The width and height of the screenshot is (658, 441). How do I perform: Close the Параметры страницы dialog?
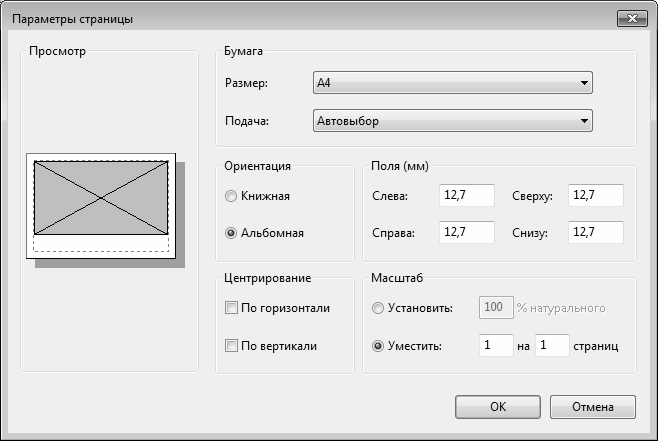632,18
